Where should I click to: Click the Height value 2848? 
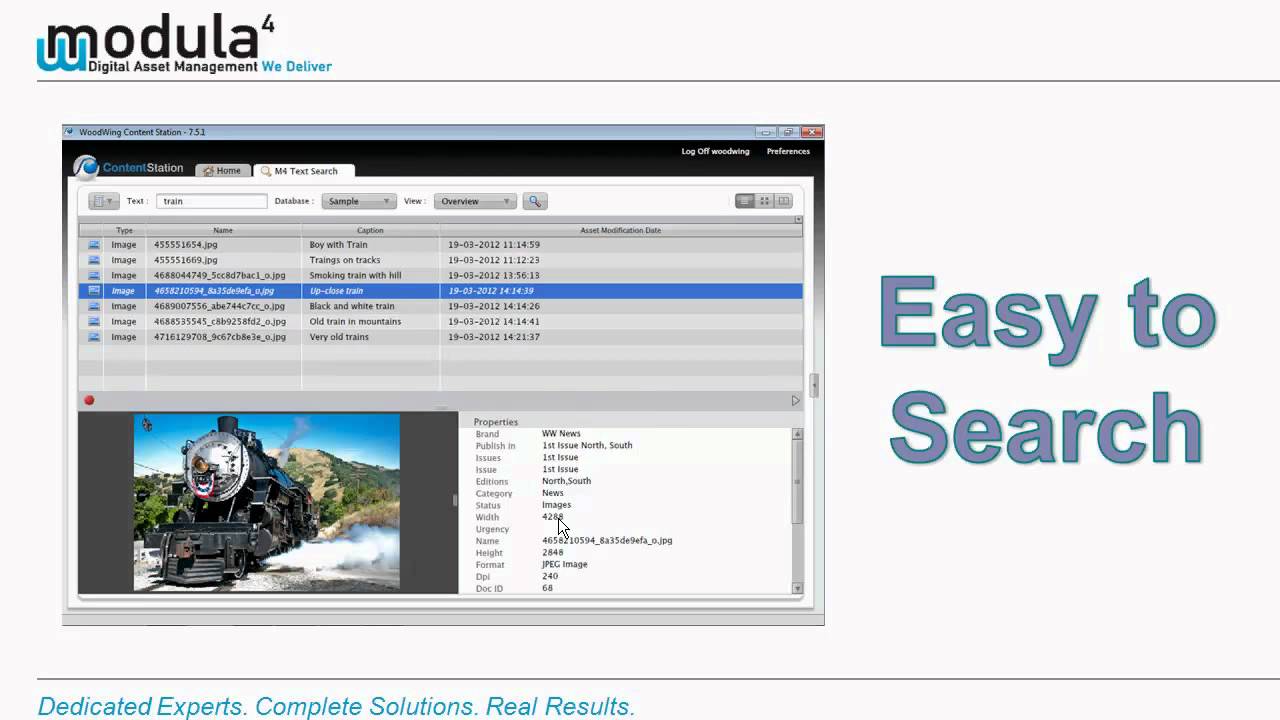coord(553,552)
